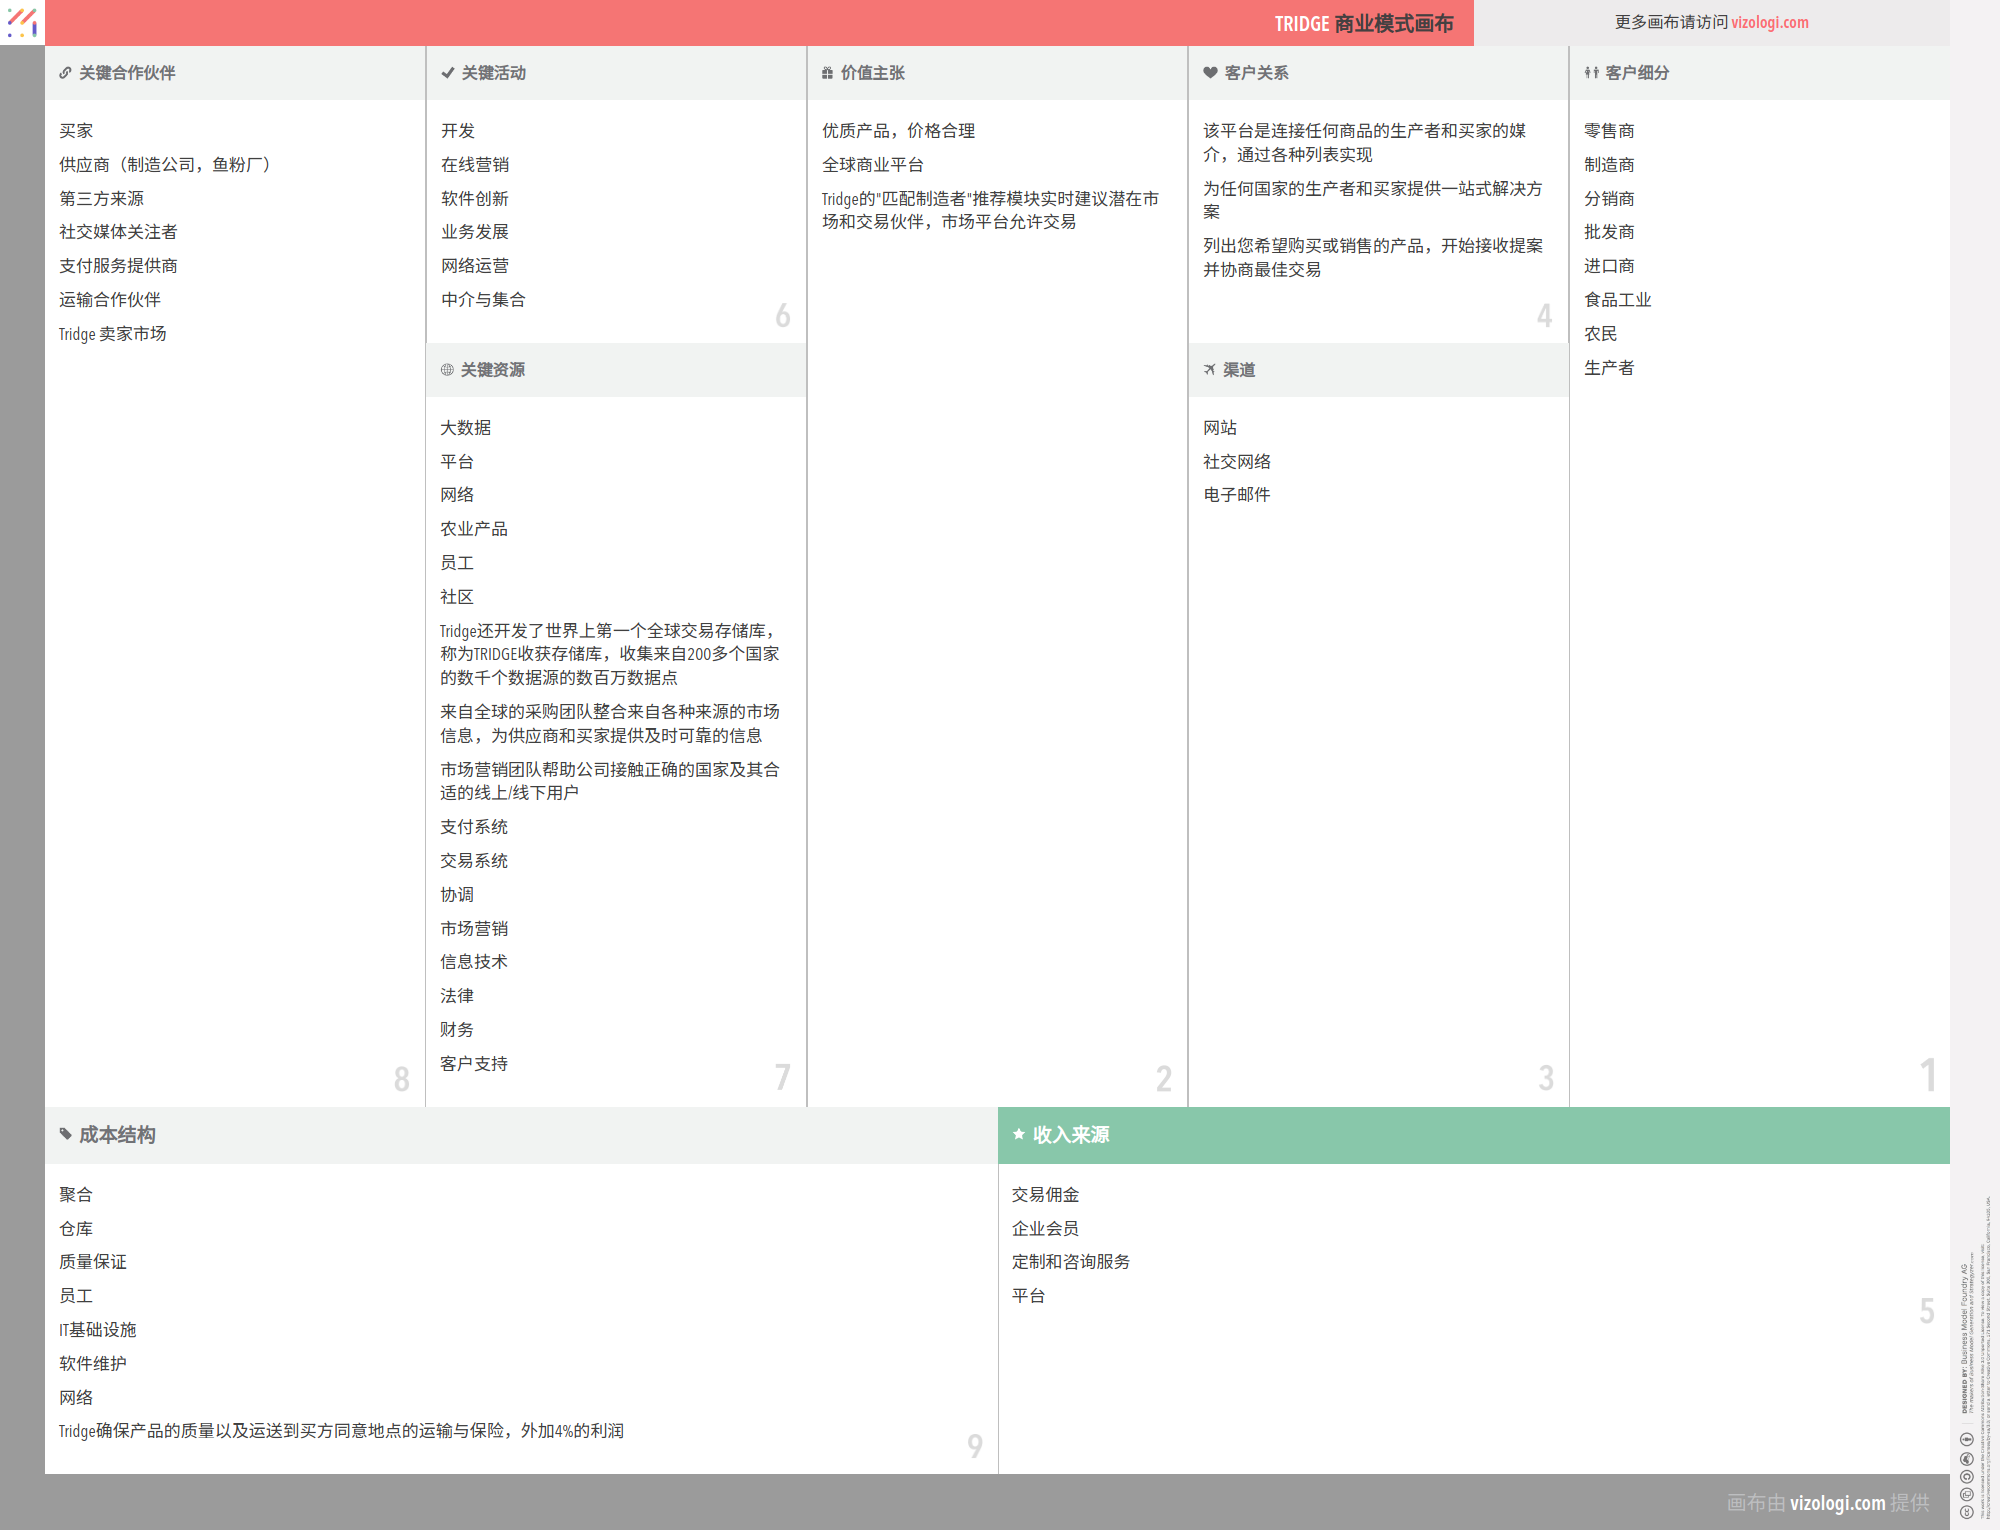
Task: Click the 在线营销 activity item
Action: [475, 165]
